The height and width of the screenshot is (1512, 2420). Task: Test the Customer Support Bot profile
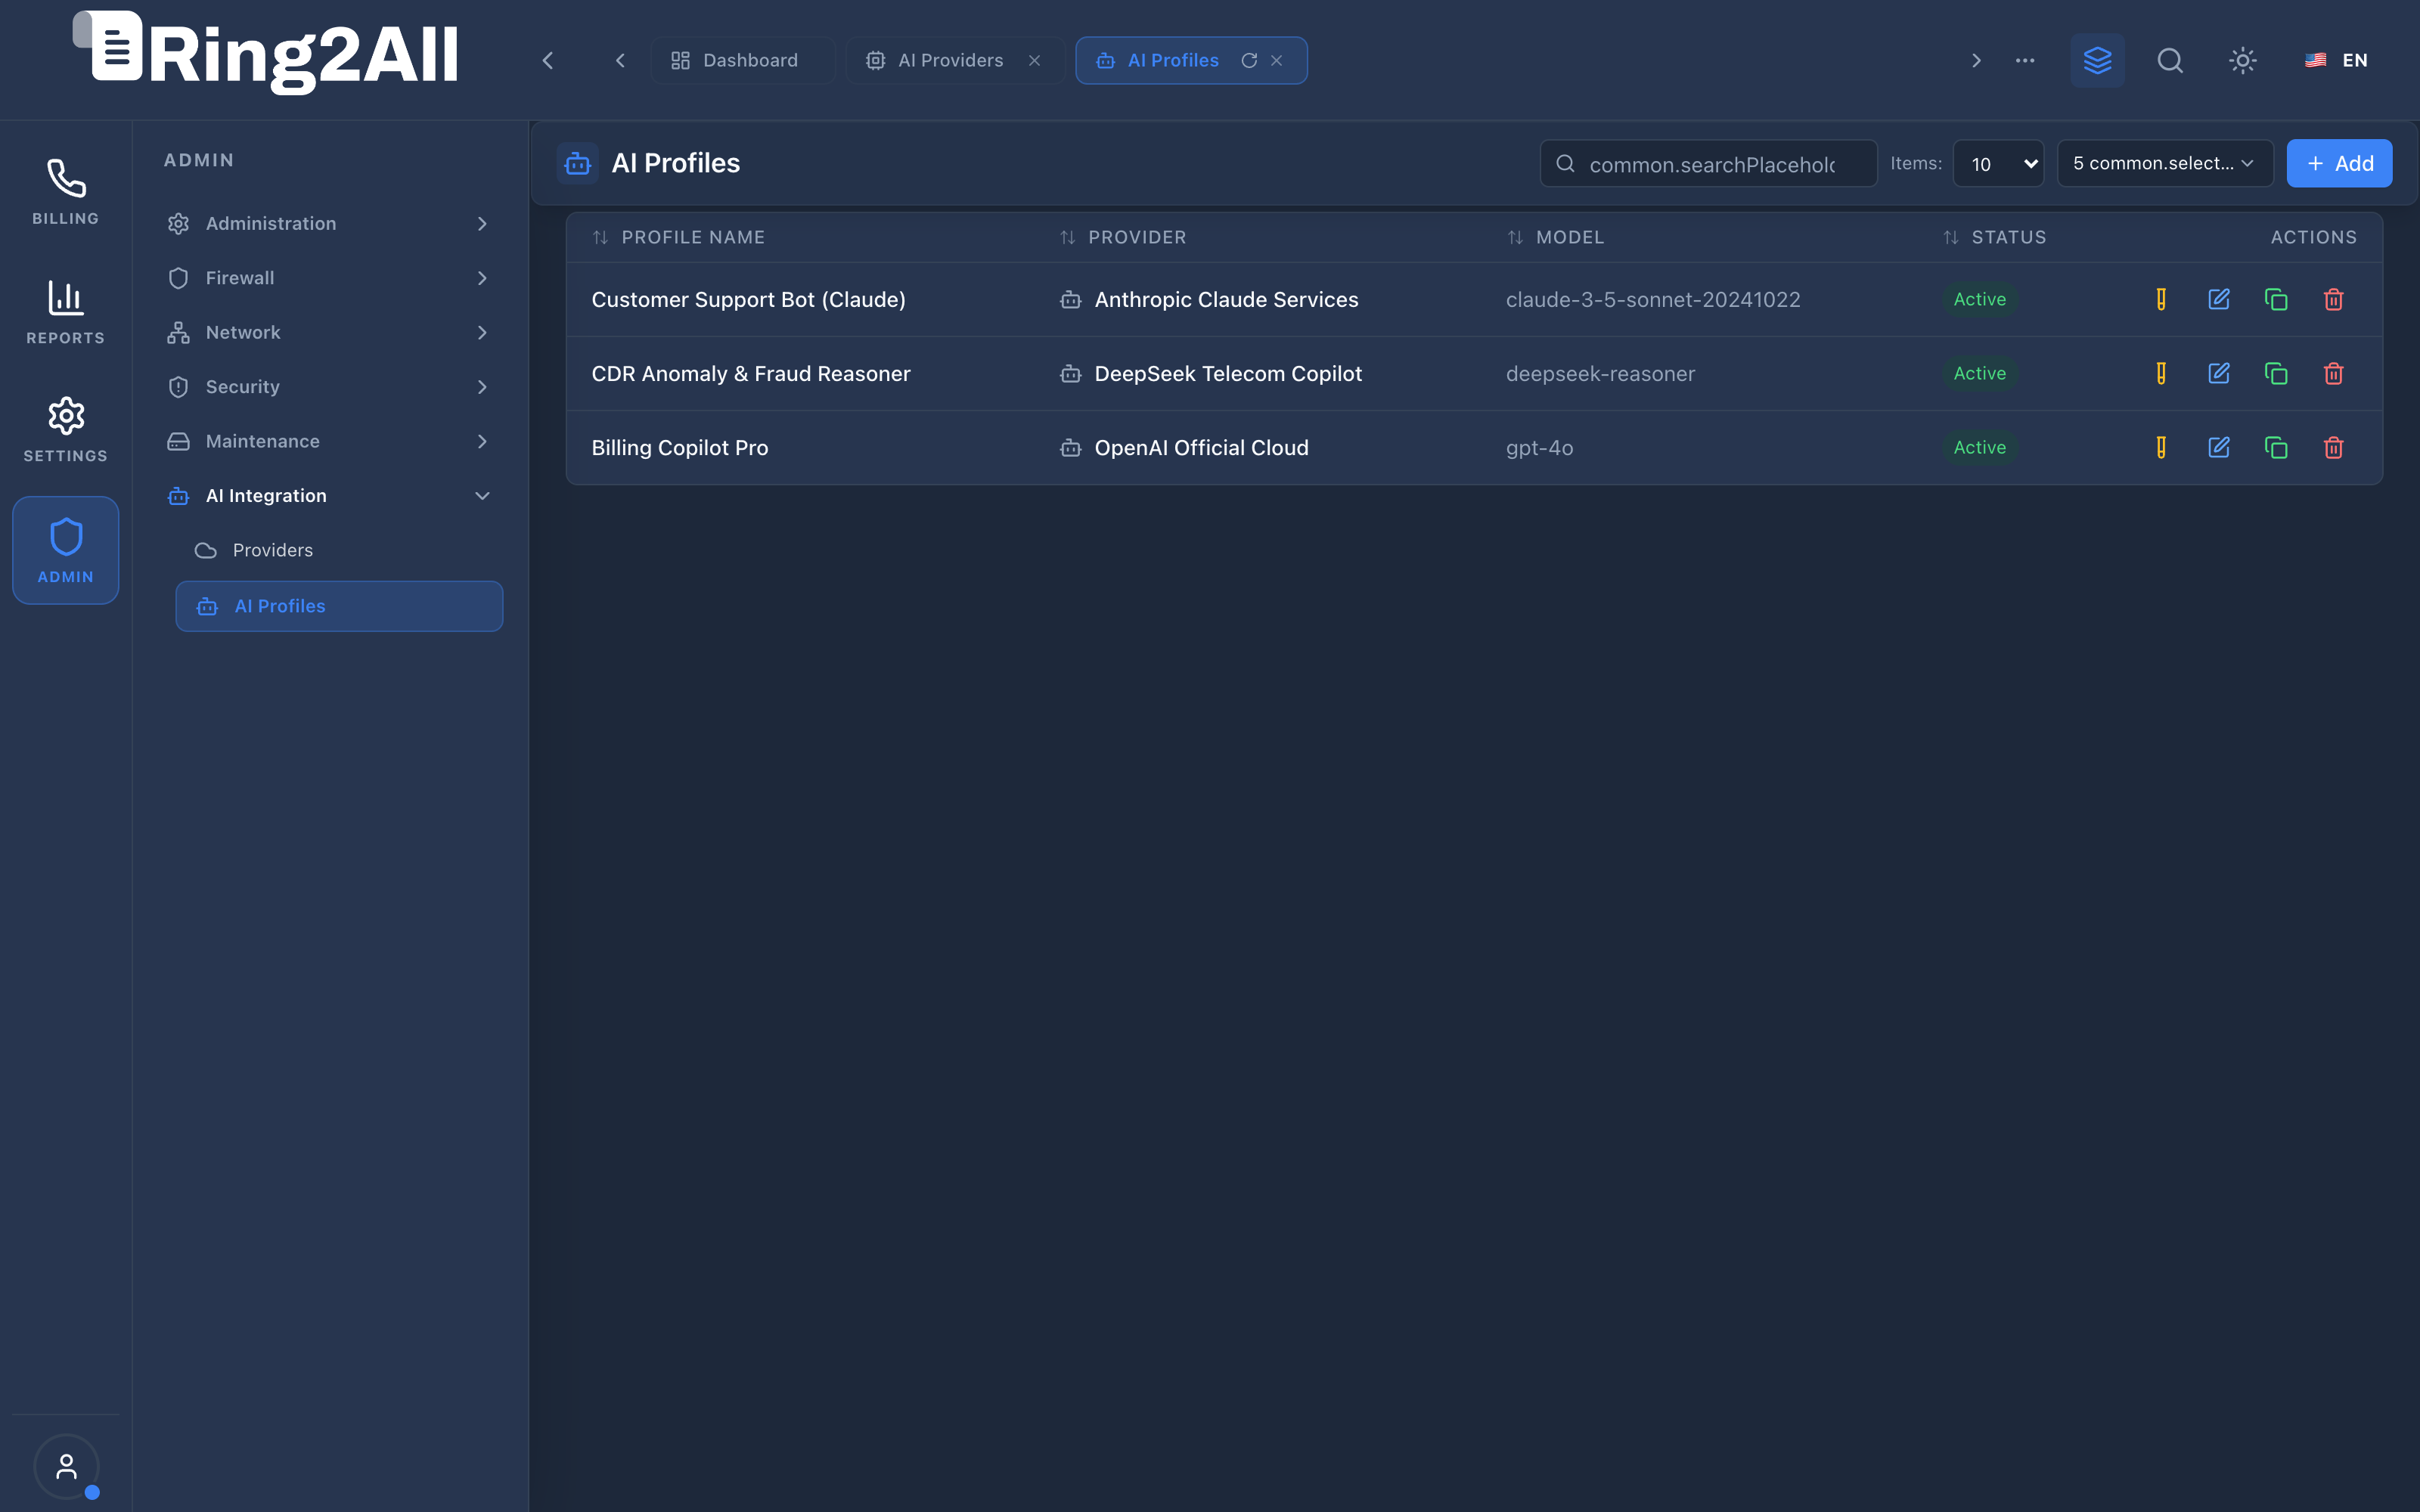(2161, 299)
